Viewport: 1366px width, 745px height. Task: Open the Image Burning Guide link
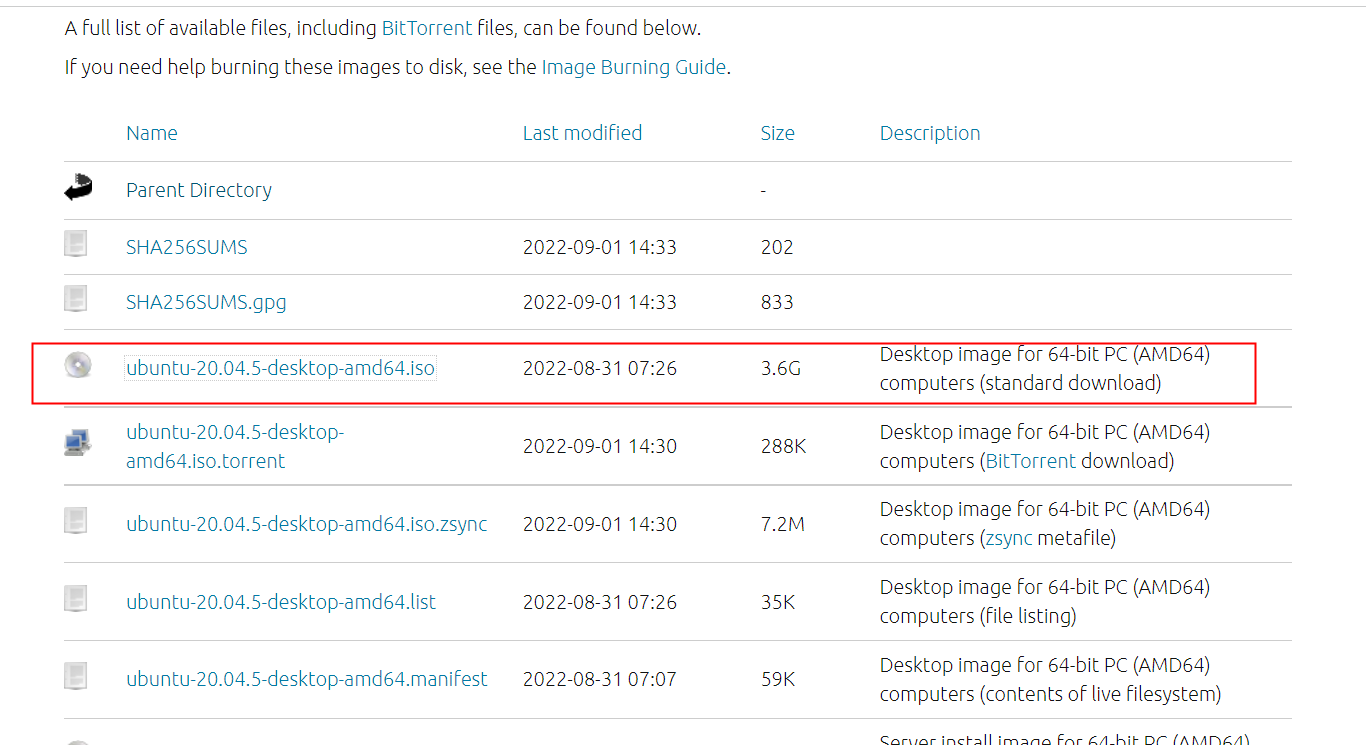coord(634,68)
